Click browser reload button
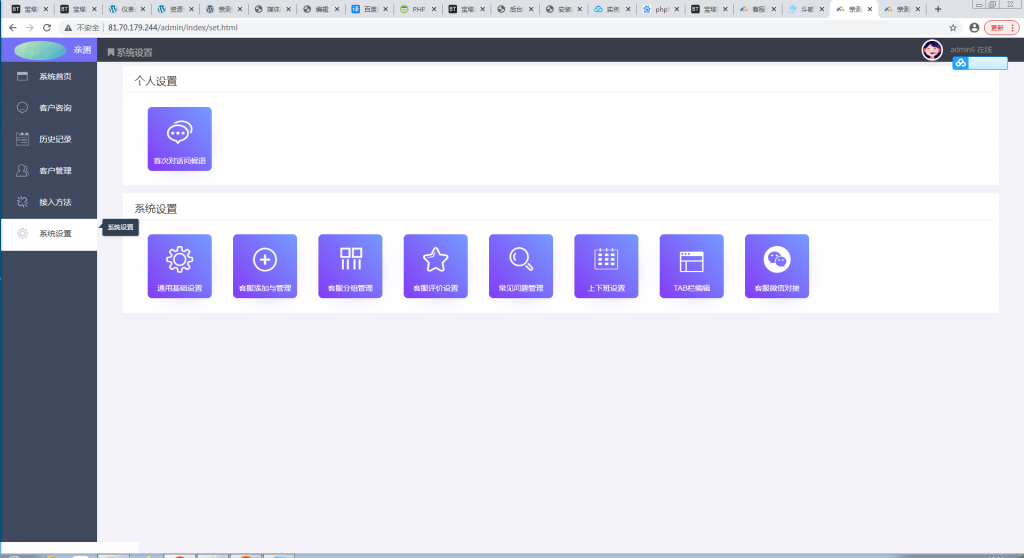Image resolution: width=1024 pixels, height=558 pixels. tap(48, 28)
